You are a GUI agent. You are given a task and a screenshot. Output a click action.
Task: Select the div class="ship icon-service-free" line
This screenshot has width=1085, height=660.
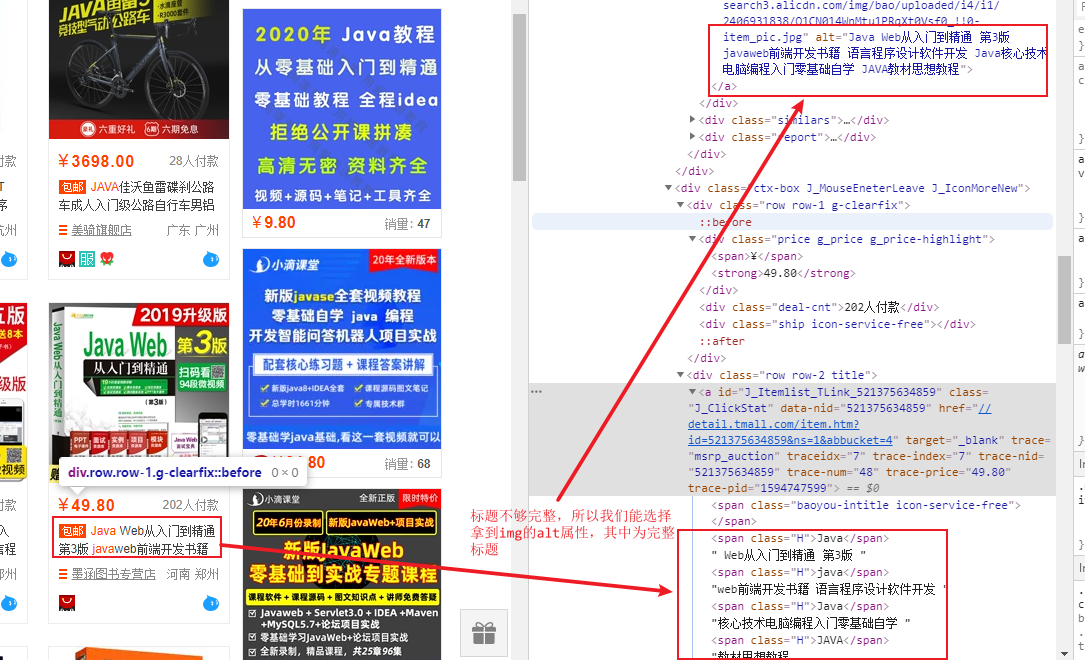(837, 324)
